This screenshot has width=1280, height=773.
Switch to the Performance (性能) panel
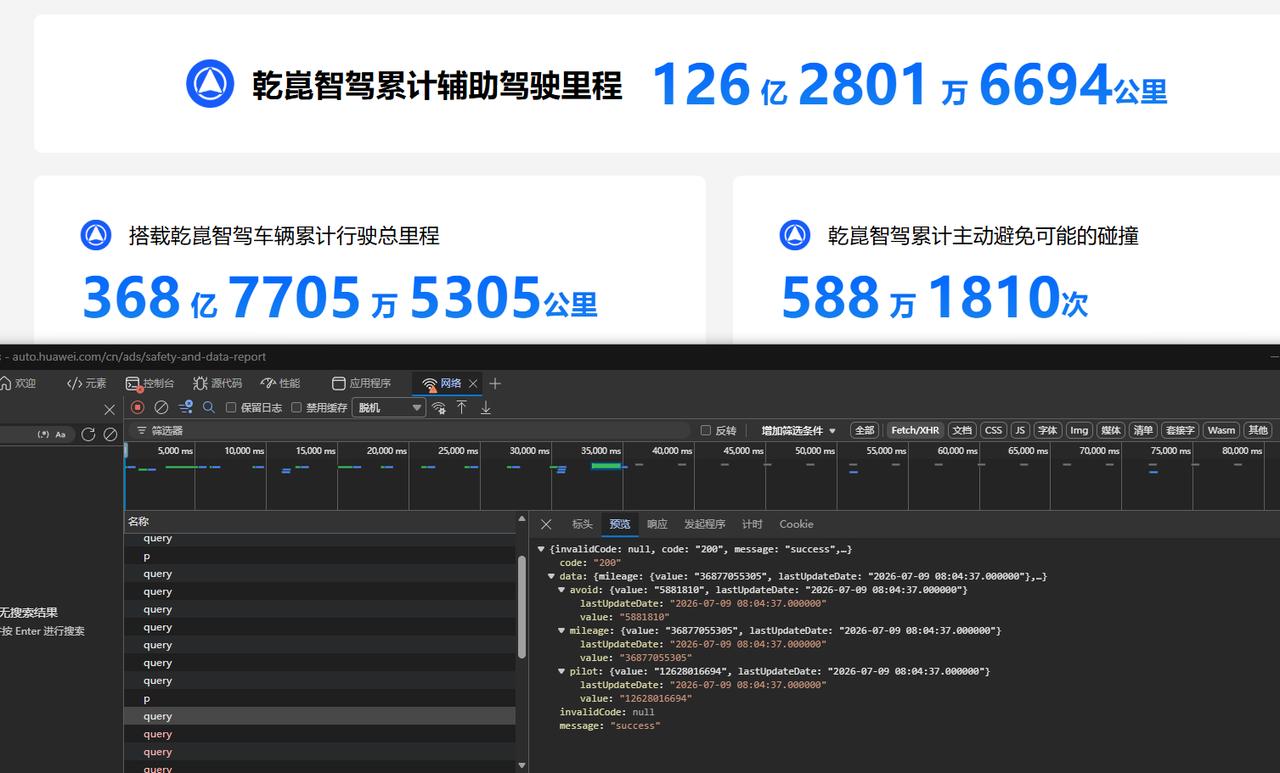click(280, 383)
